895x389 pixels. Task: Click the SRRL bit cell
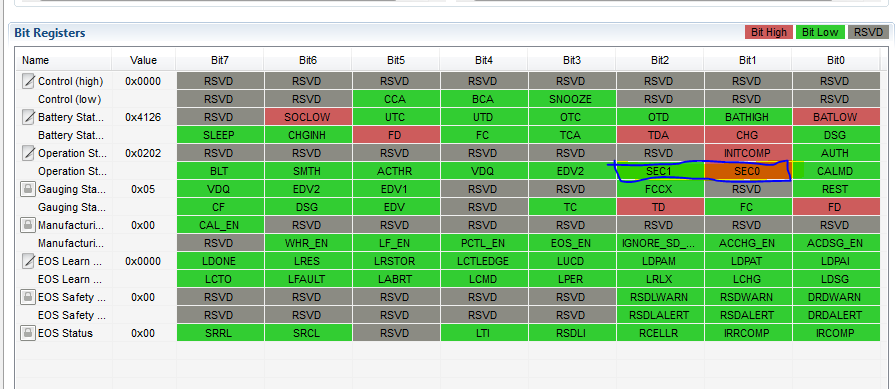tap(220, 333)
